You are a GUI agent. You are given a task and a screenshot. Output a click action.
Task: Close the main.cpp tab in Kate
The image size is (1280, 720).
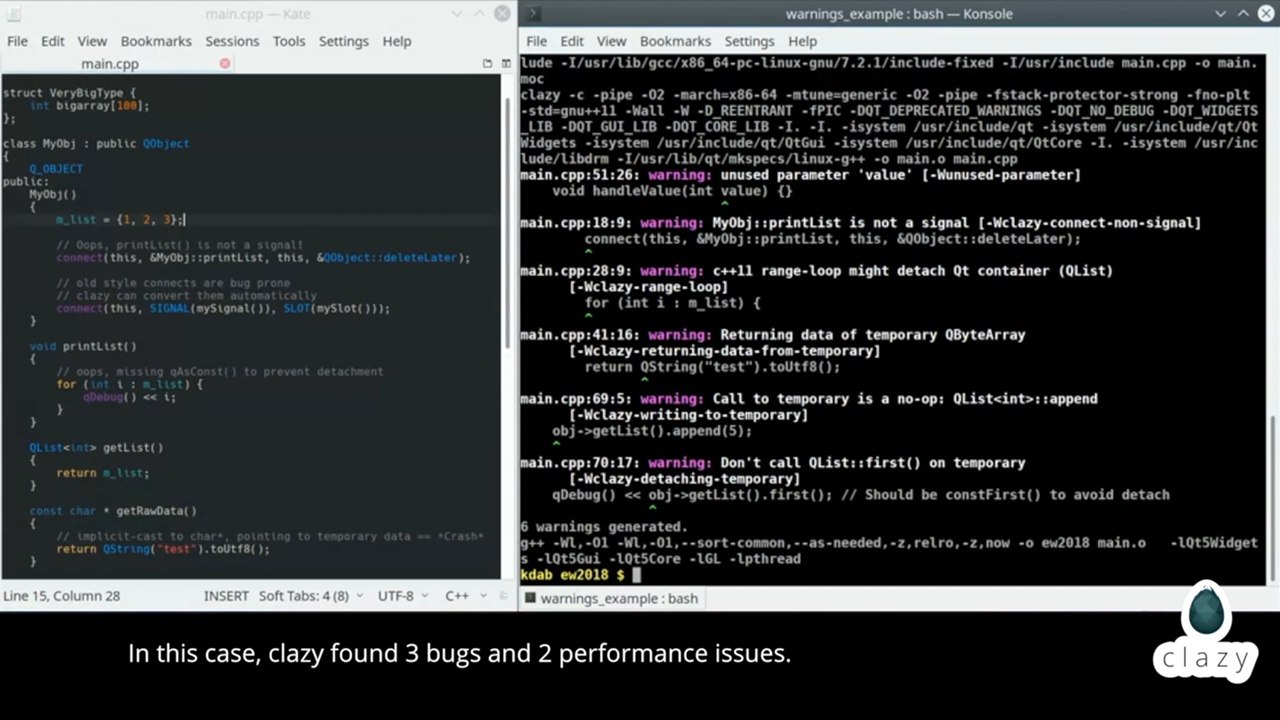[225, 63]
